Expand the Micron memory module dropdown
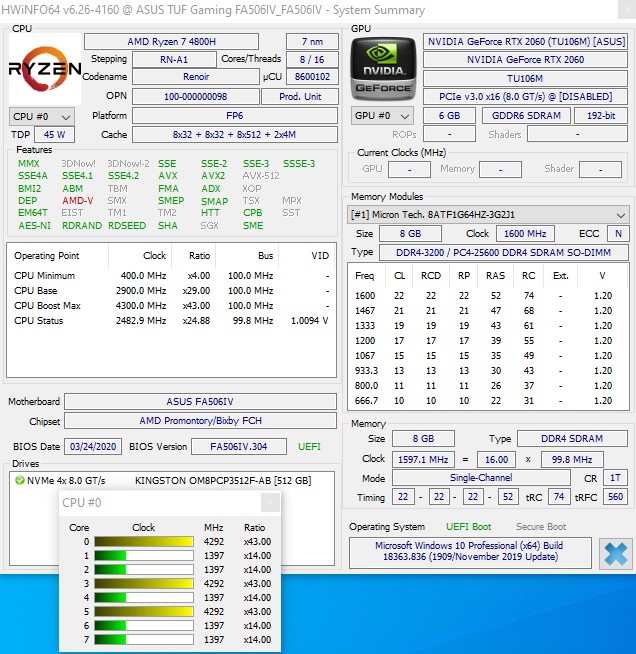This screenshot has height=654, width=636. (x=488, y=215)
